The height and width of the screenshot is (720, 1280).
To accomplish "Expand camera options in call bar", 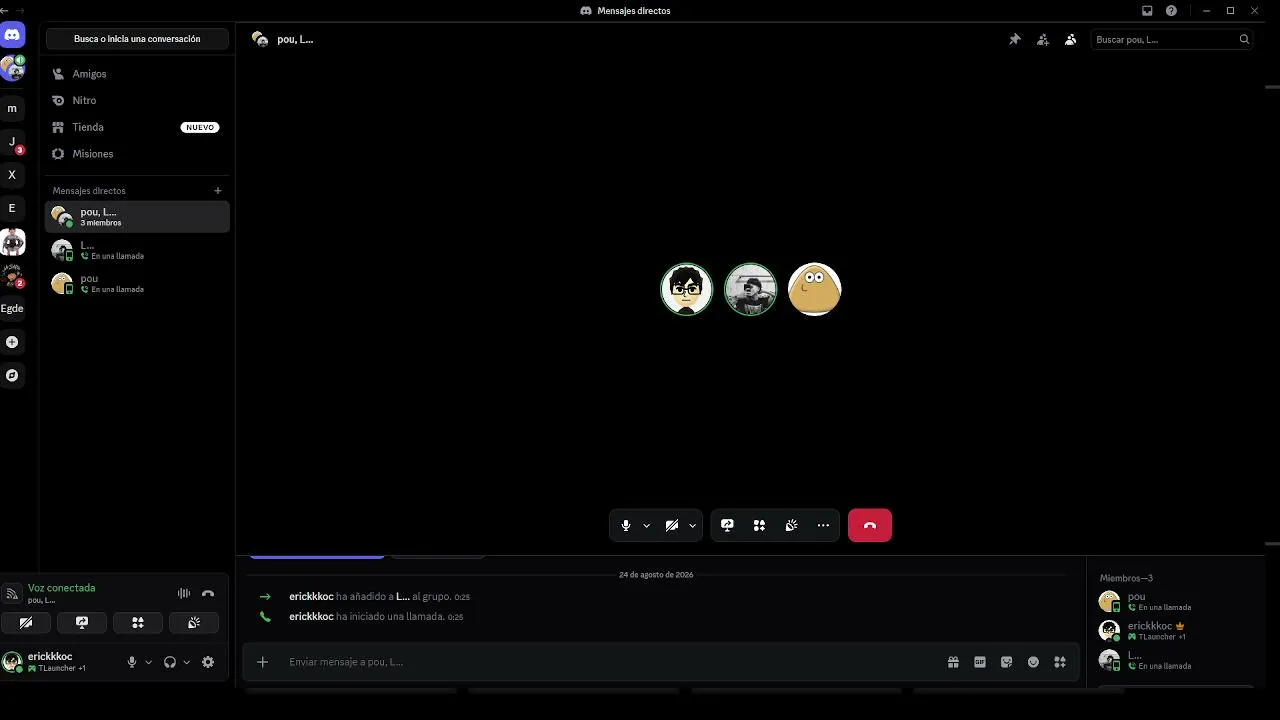I will [692, 525].
